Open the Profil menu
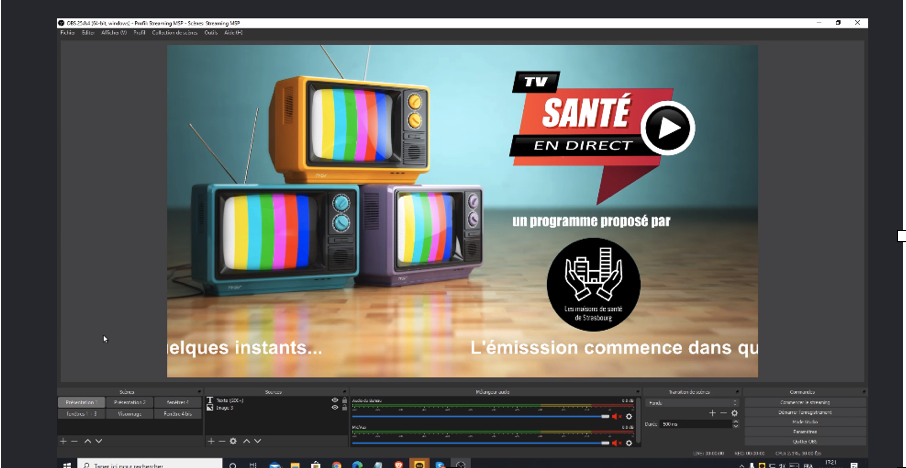This screenshot has height=468, width=906. click(139, 33)
